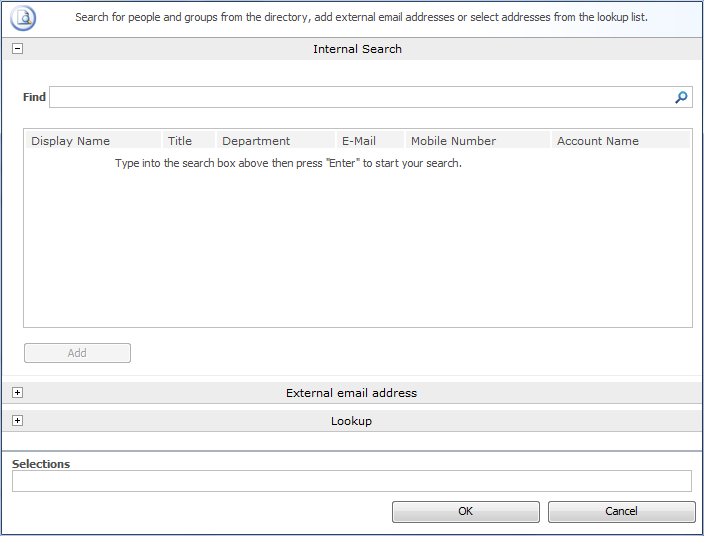The width and height of the screenshot is (704, 536).
Task: Click the Internal Search header bar
Action: (357, 49)
